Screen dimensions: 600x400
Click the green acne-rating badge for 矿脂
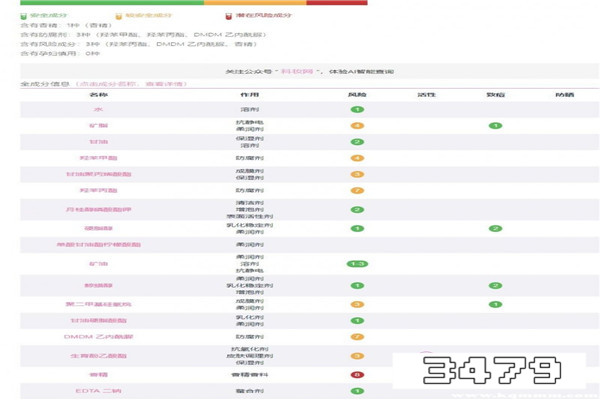coord(494,126)
